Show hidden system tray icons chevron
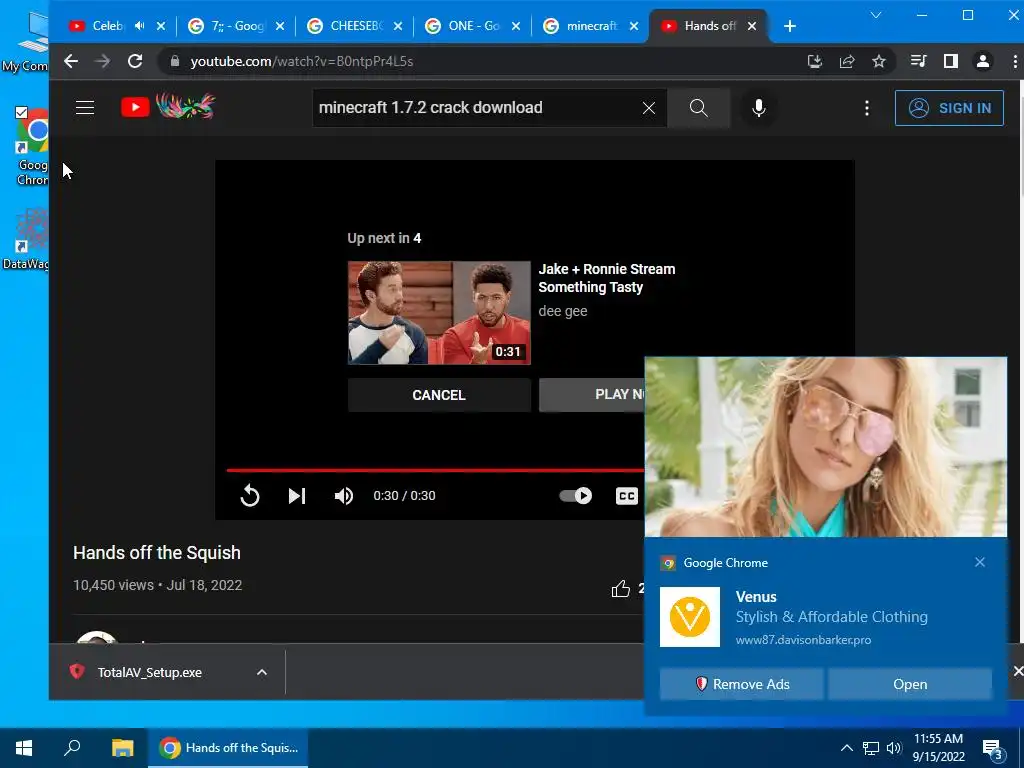This screenshot has height=768, width=1024. click(846, 748)
